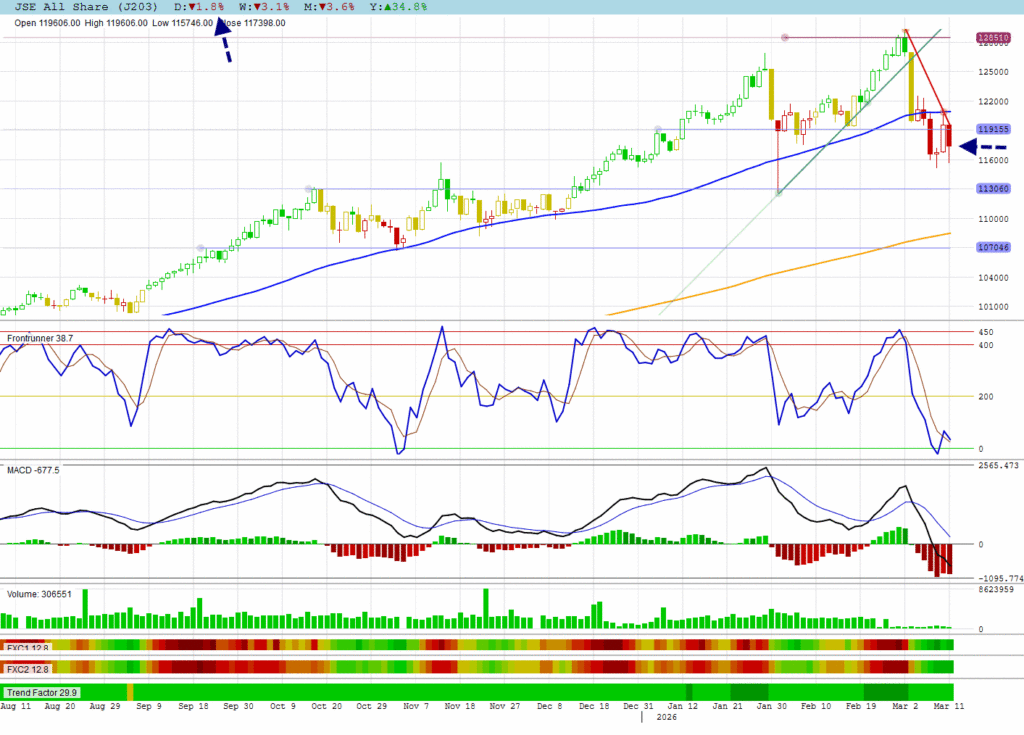The height and width of the screenshot is (735, 1024).
Task: Click the green up triangle beside yearly change
Action: [x=387, y=6]
